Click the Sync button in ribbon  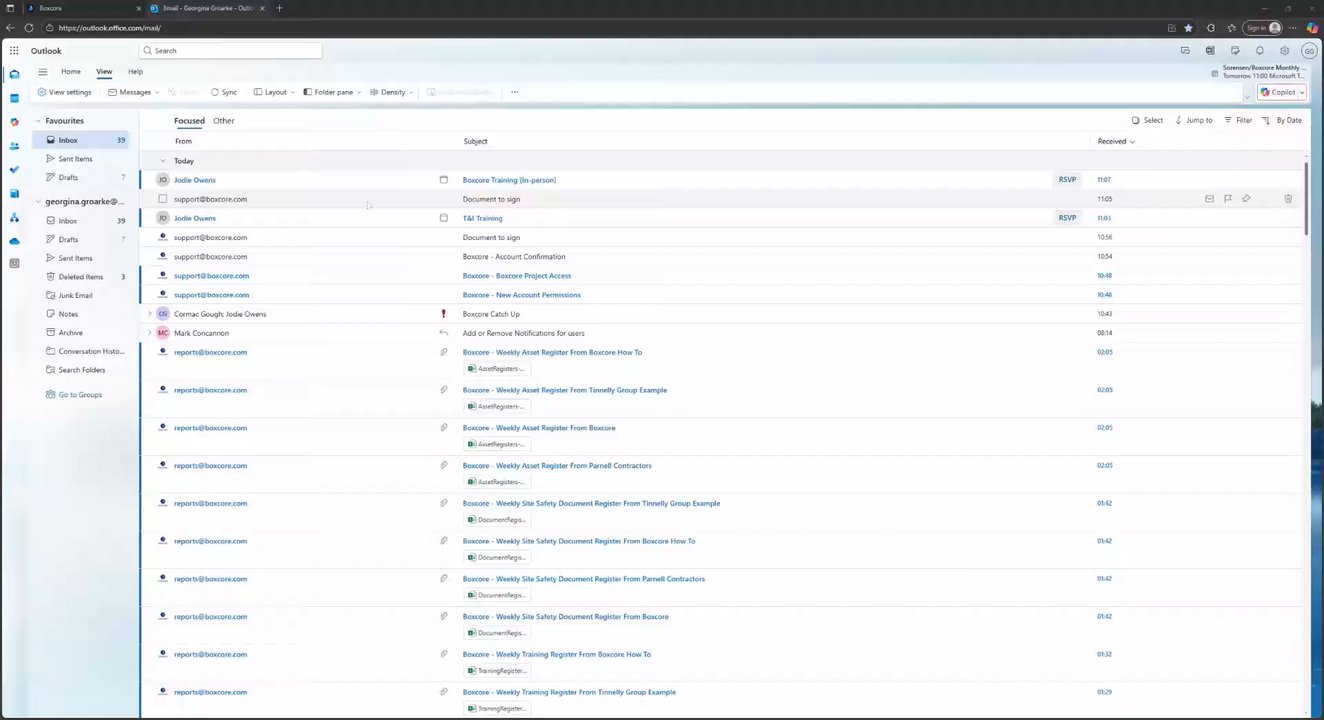pos(224,92)
